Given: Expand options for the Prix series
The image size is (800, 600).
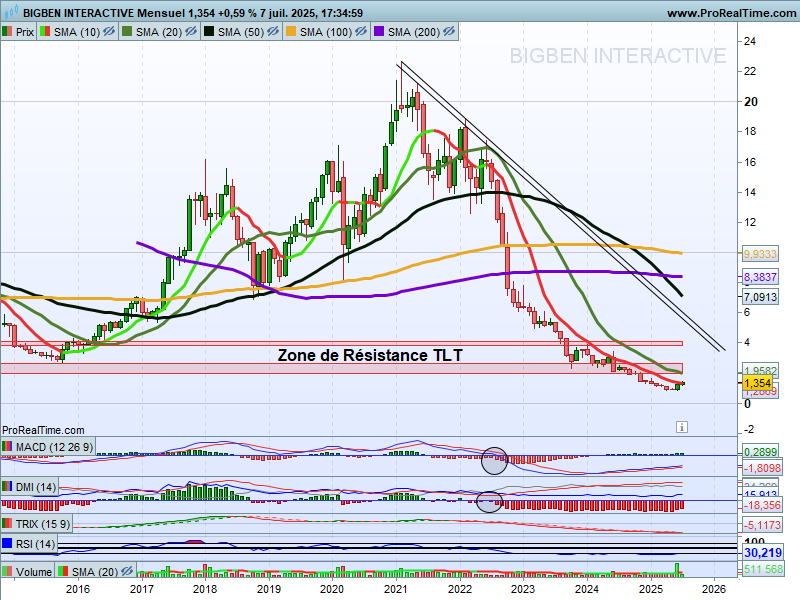Looking at the screenshot, I should pyautogui.click(x=25, y=30).
